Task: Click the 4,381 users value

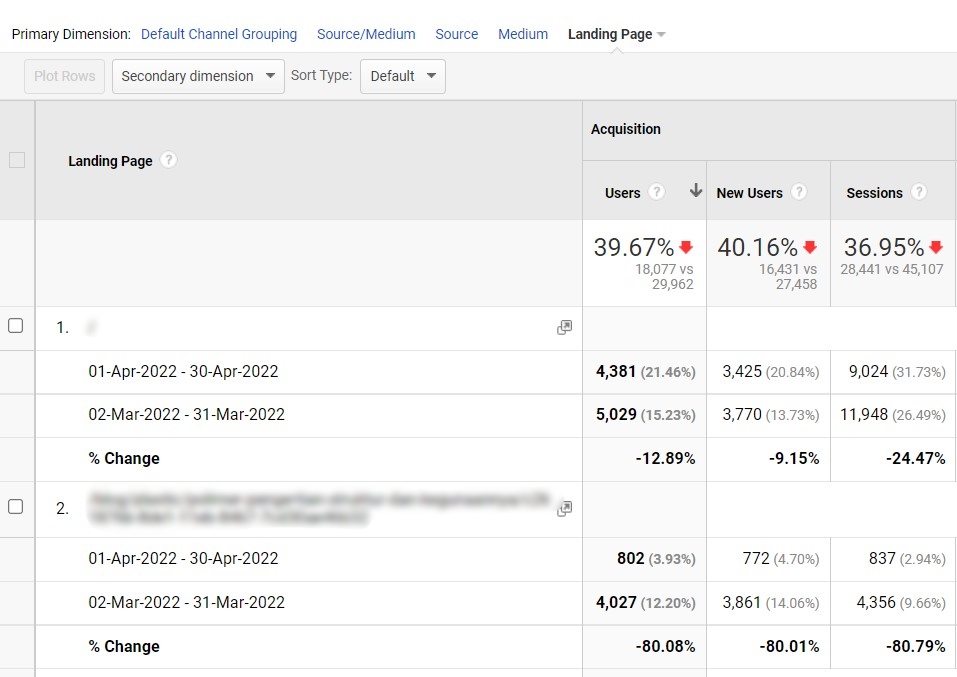Action: (616, 371)
